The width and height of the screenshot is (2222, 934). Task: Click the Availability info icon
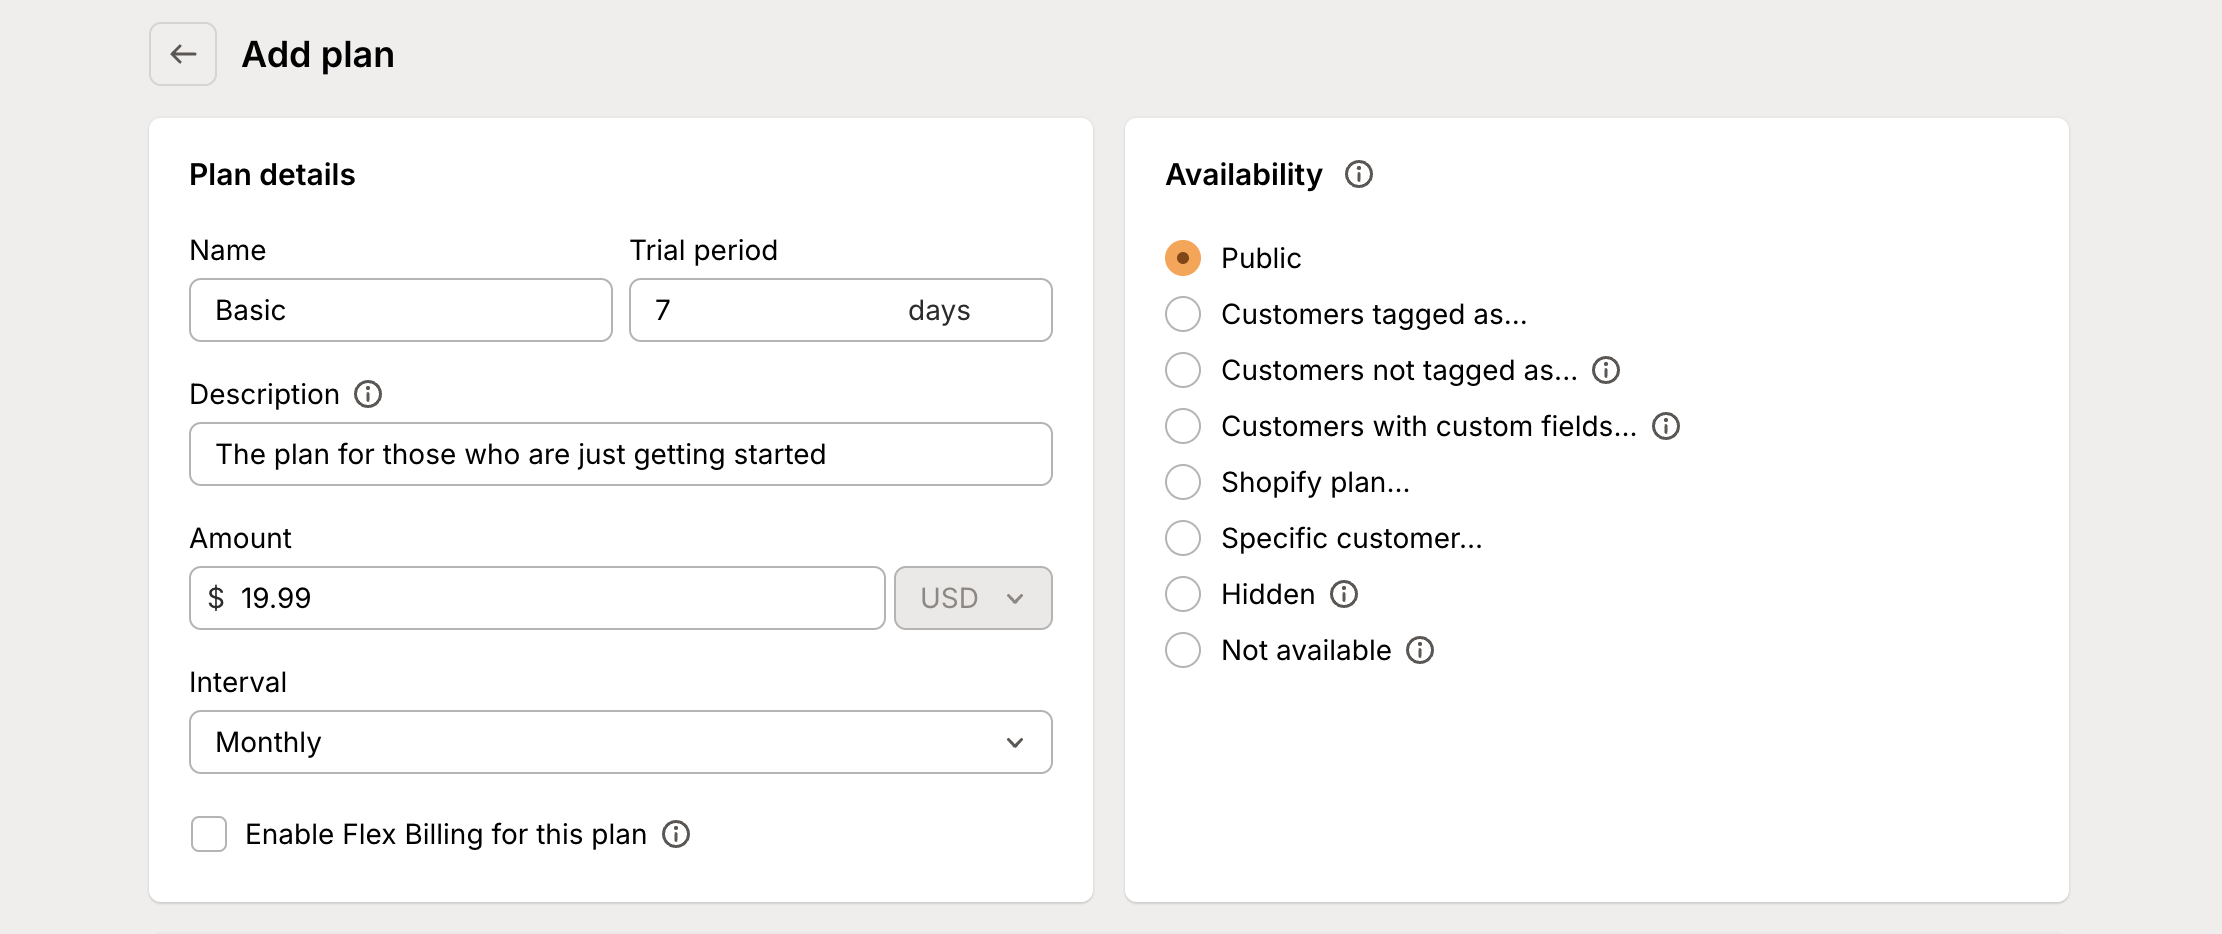[1359, 175]
